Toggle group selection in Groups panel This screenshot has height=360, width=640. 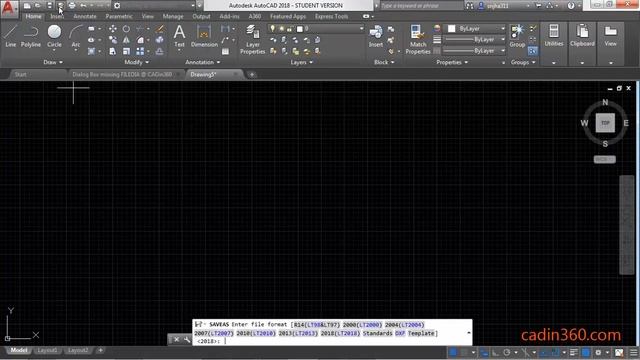pyautogui.click(x=532, y=51)
